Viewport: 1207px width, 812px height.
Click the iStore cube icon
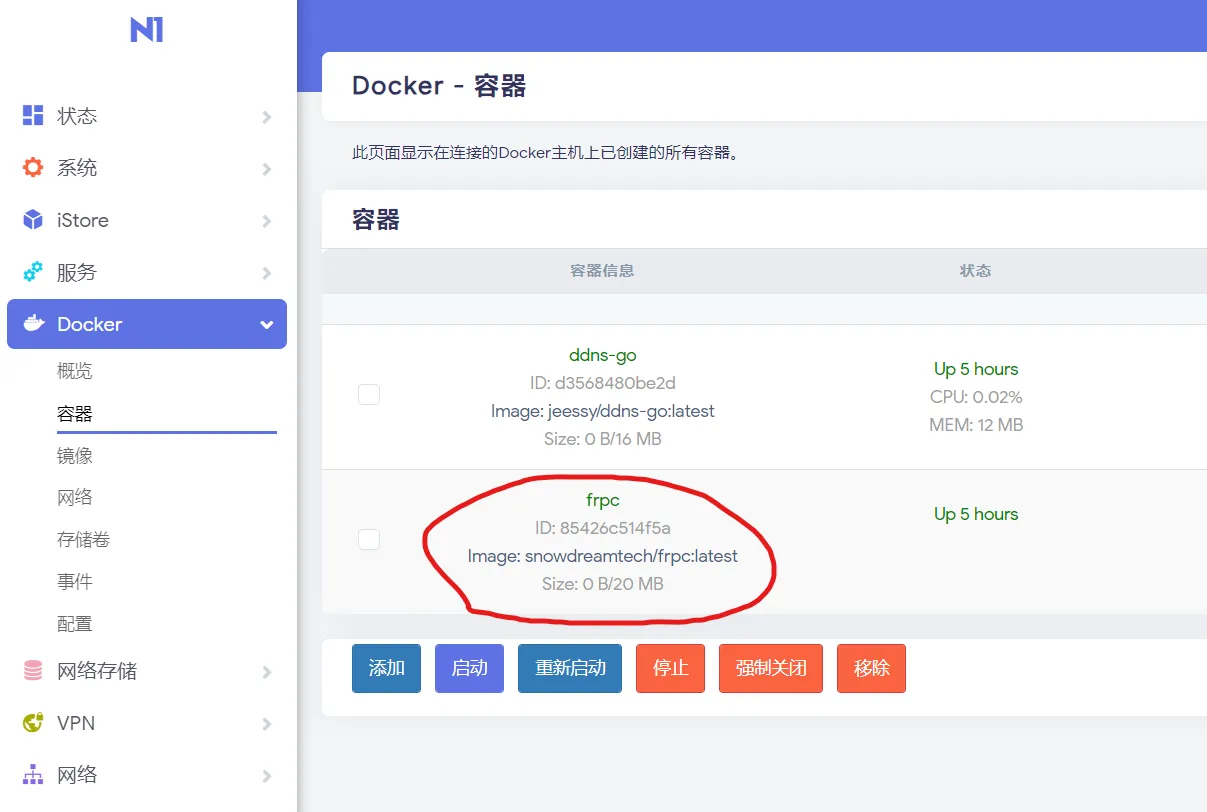[33, 220]
